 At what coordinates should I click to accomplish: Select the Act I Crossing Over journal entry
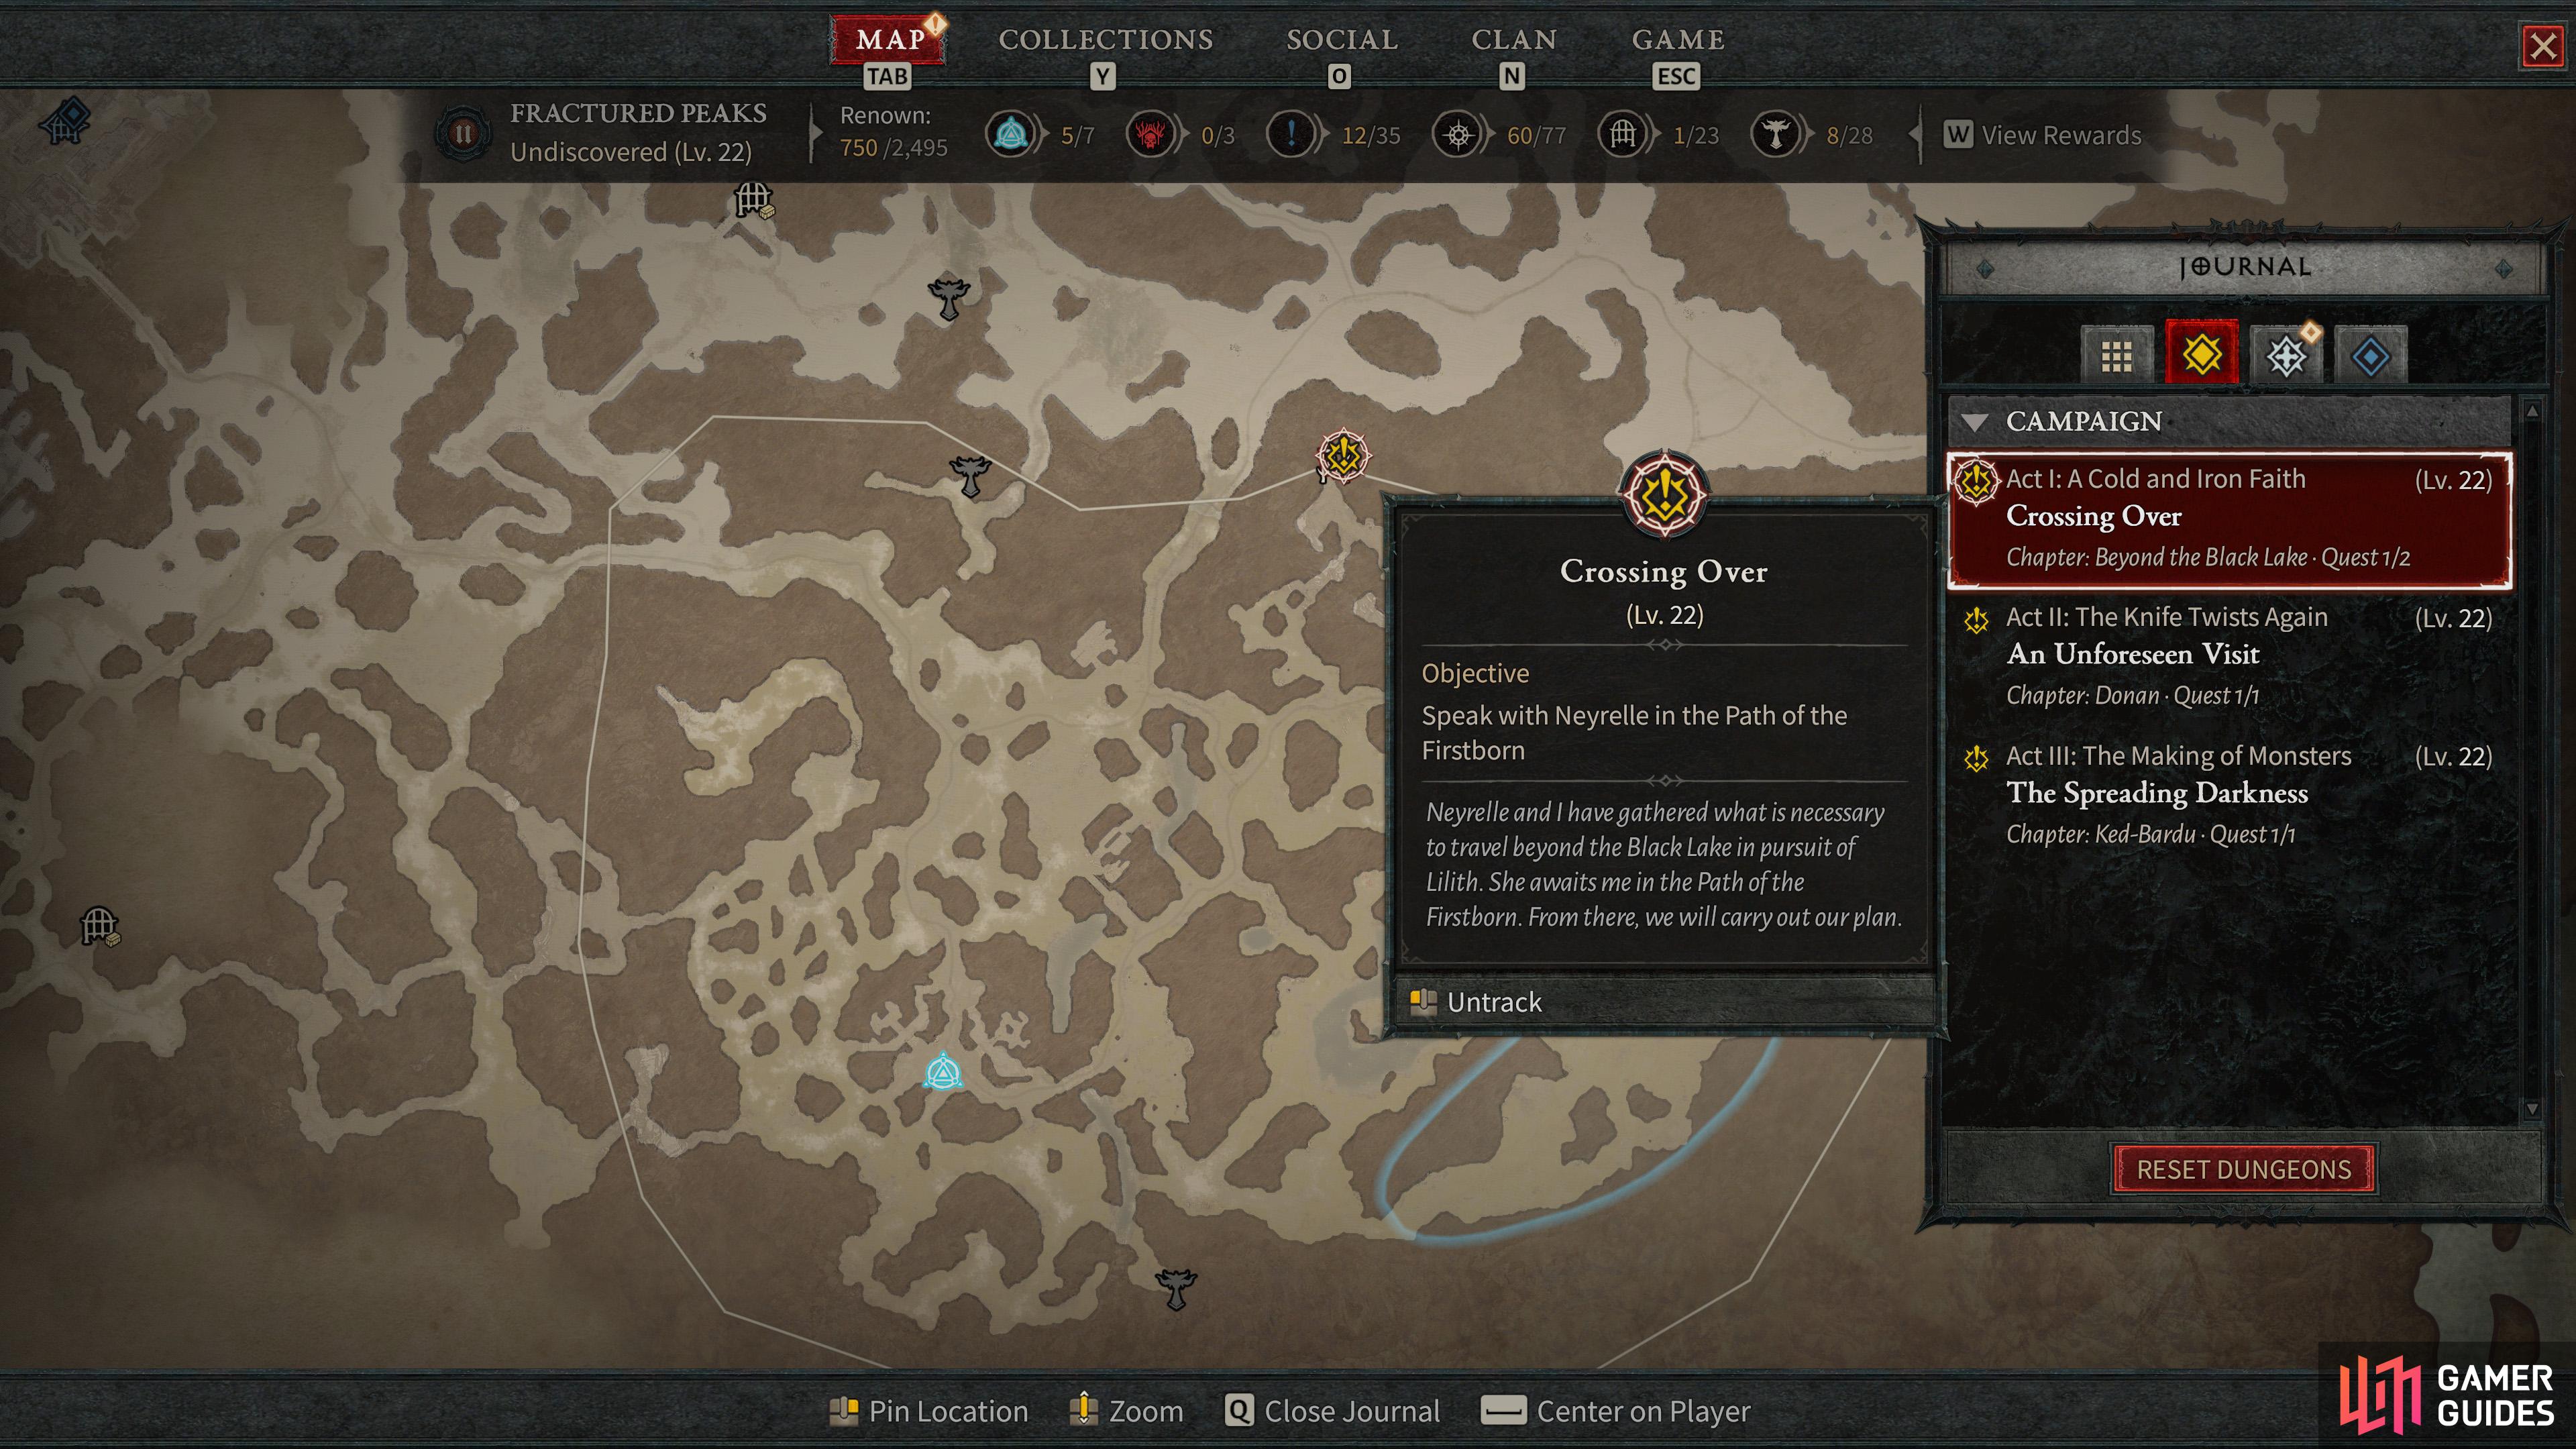[x=2229, y=518]
